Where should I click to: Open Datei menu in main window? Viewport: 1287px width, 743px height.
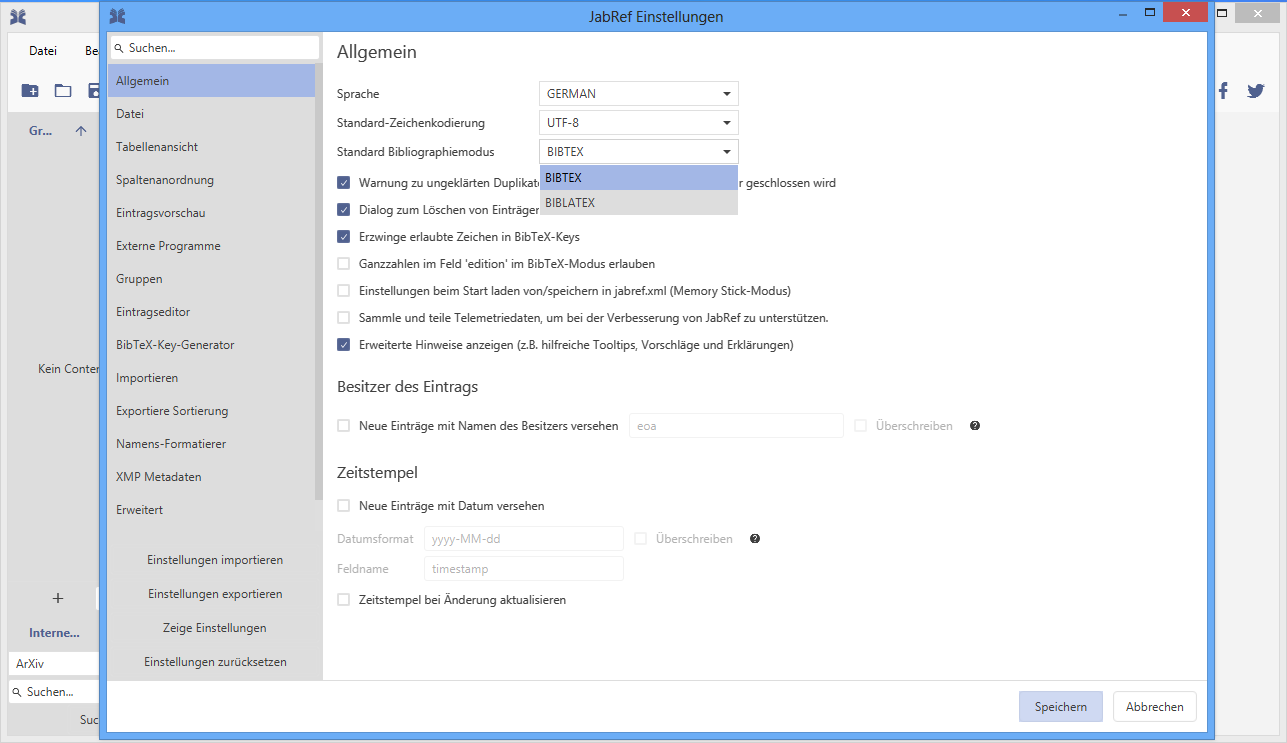(43, 51)
